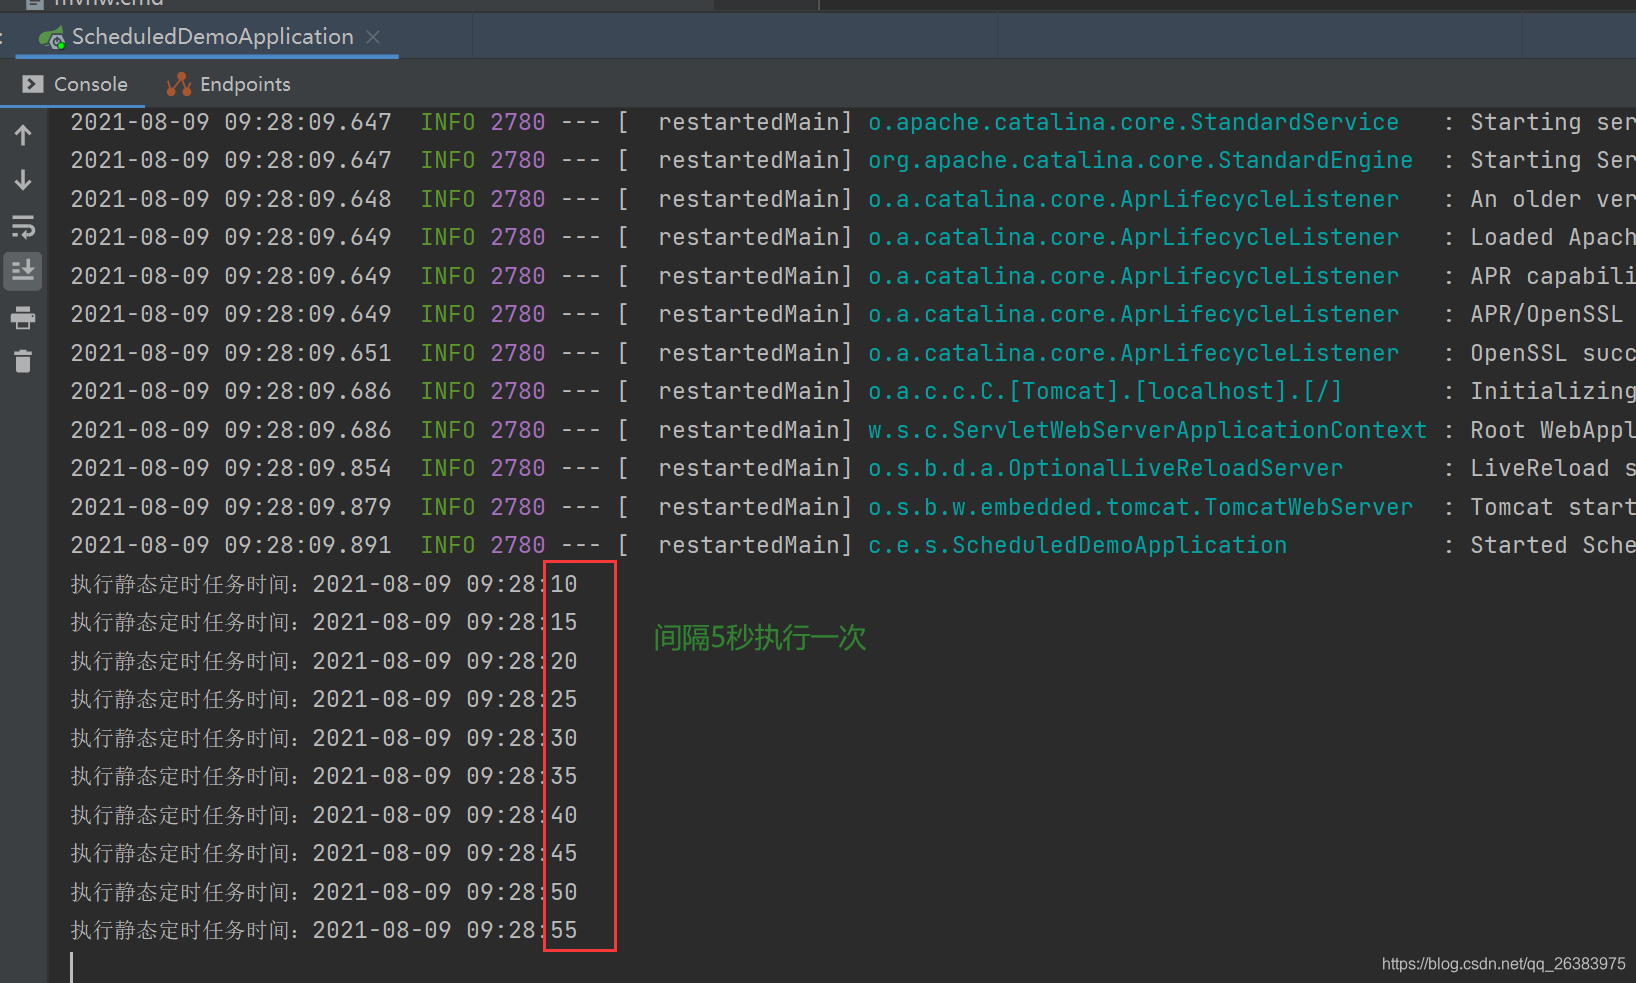The height and width of the screenshot is (983, 1636).
Task: Click the Down the Stack Trace arrow
Action: tap(23, 180)
